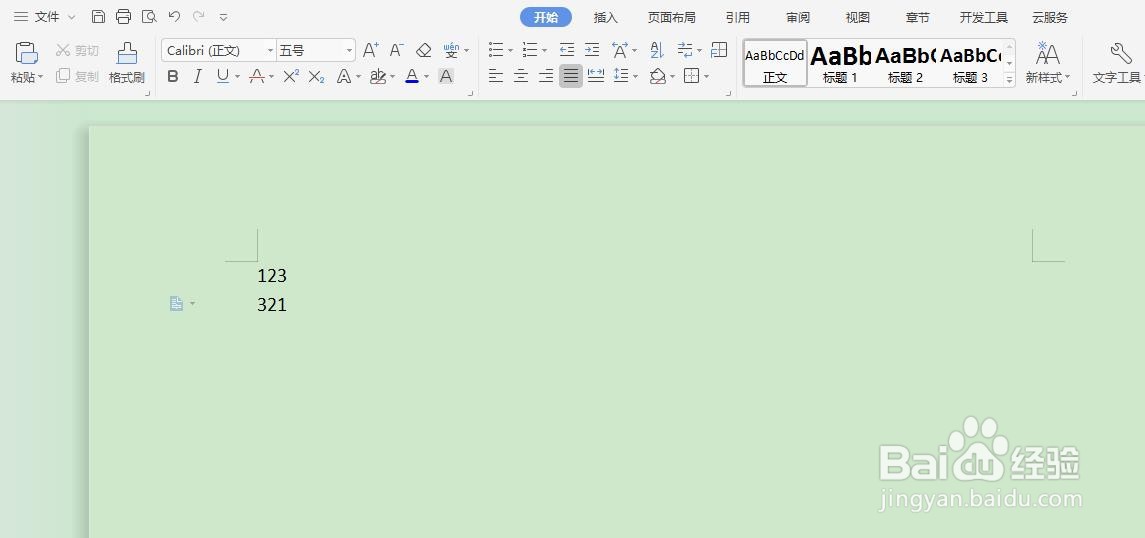The image size is (1145, 538).
Task: Apply the 标题 1 style
Action: click(840, 63)
